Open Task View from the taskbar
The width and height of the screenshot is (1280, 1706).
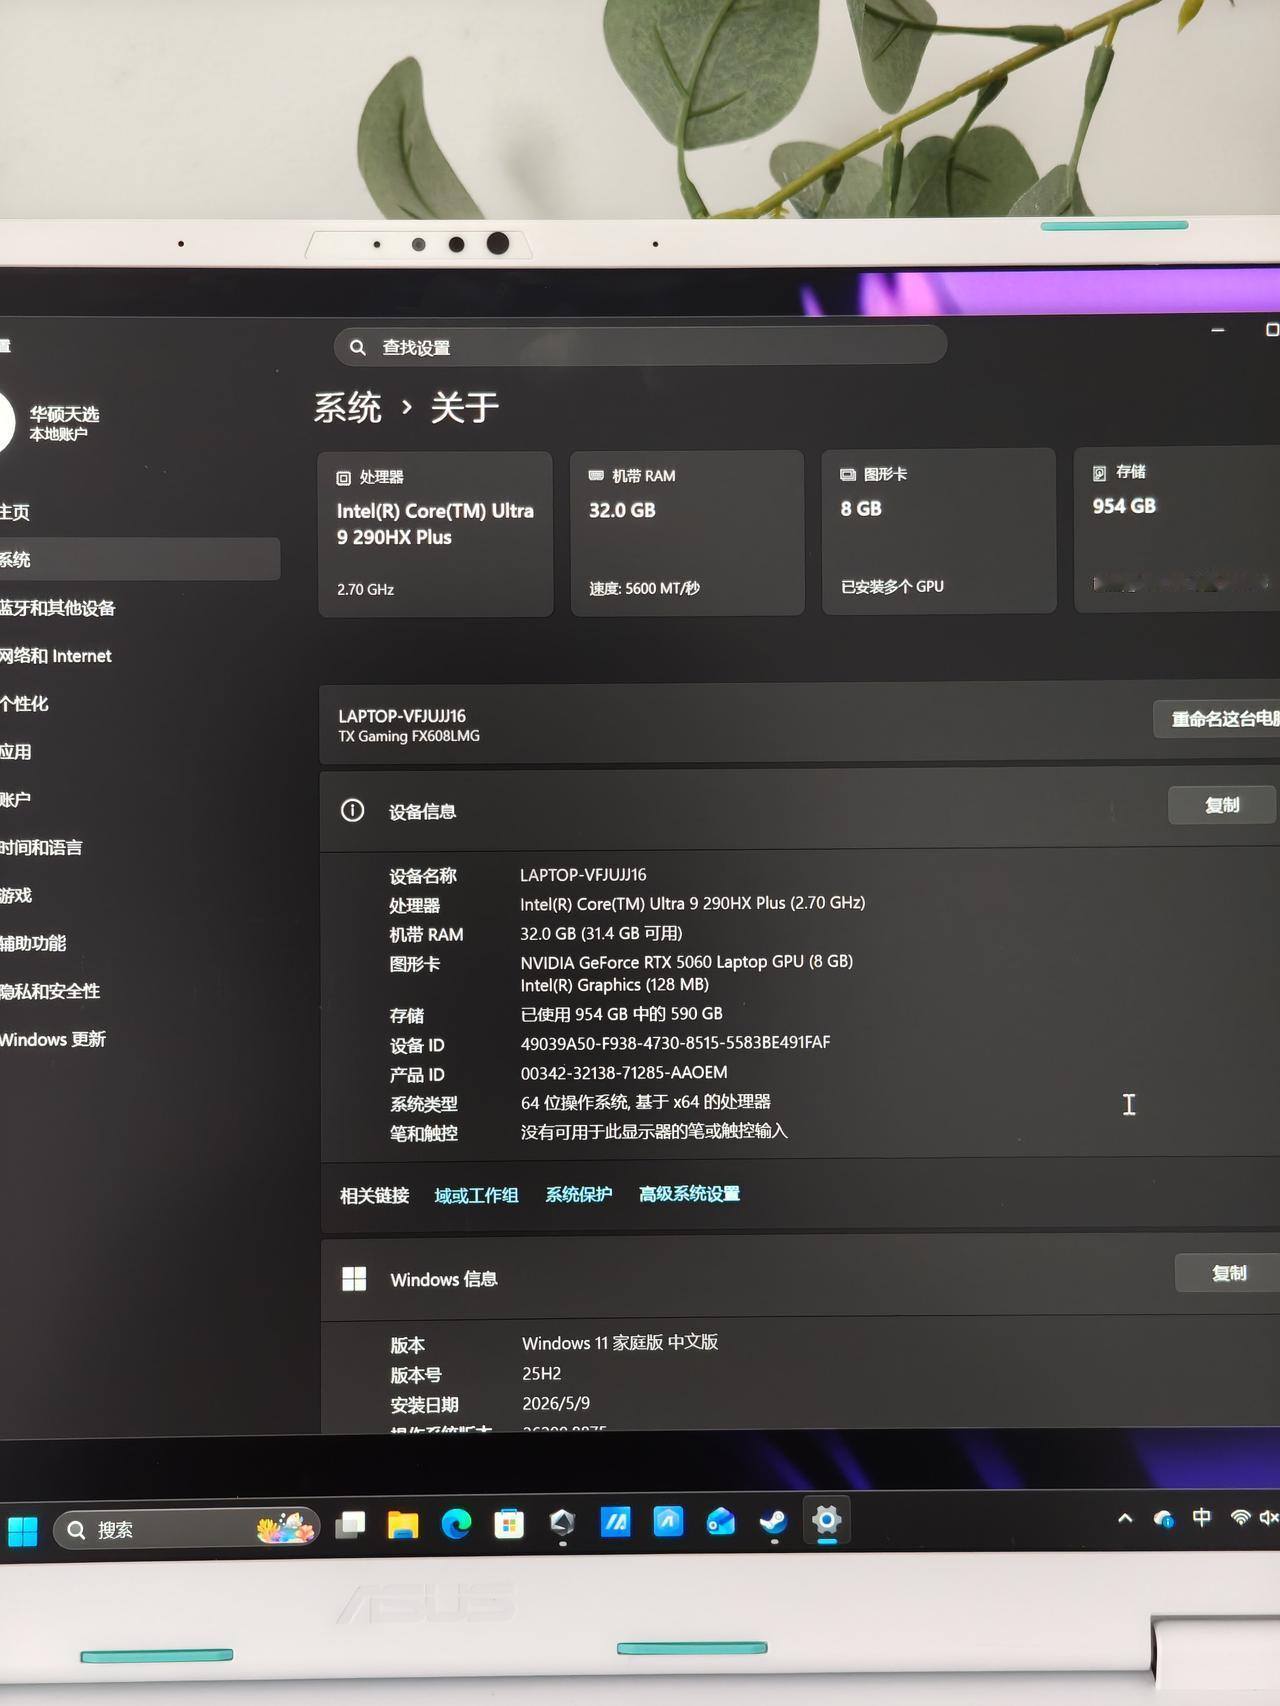(350, 1525)
